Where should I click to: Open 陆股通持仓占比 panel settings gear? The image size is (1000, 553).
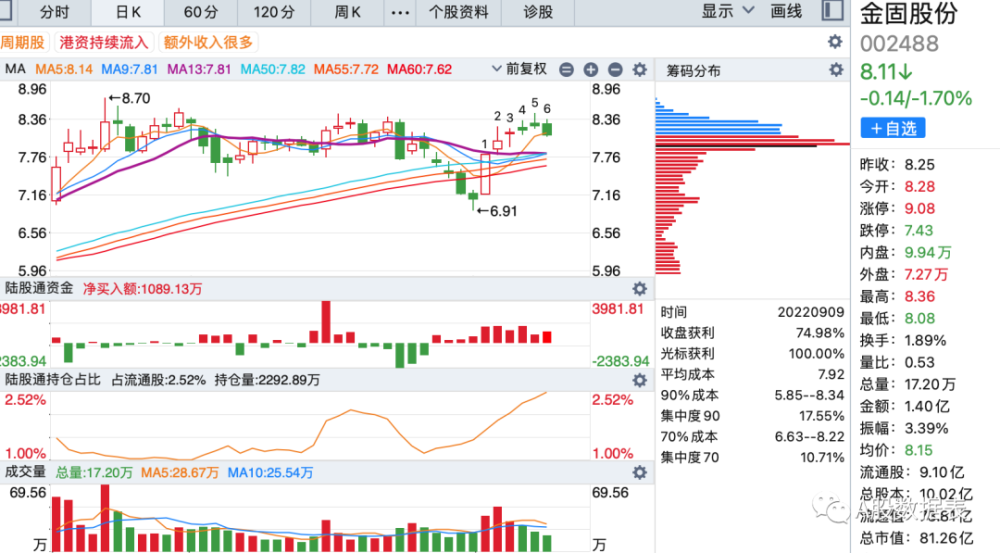(x=640, y=380)
